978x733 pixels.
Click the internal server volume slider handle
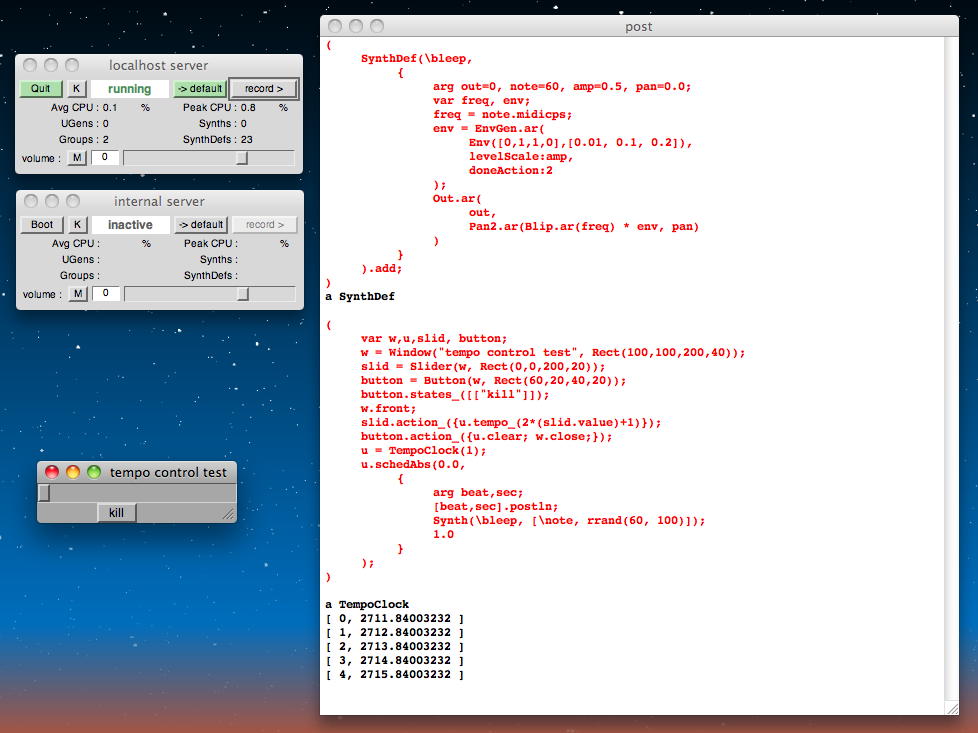click(x=242, y=294)
